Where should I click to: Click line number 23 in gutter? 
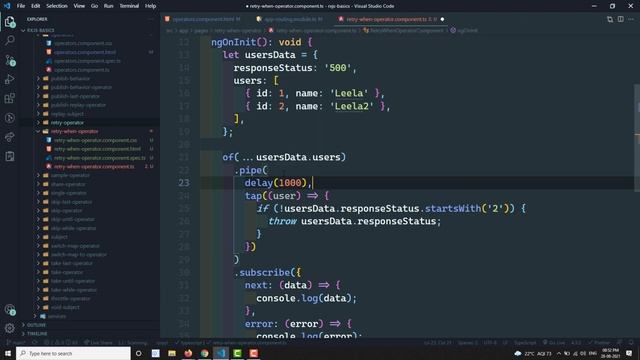pyautogui.click(x=184, y=183)
